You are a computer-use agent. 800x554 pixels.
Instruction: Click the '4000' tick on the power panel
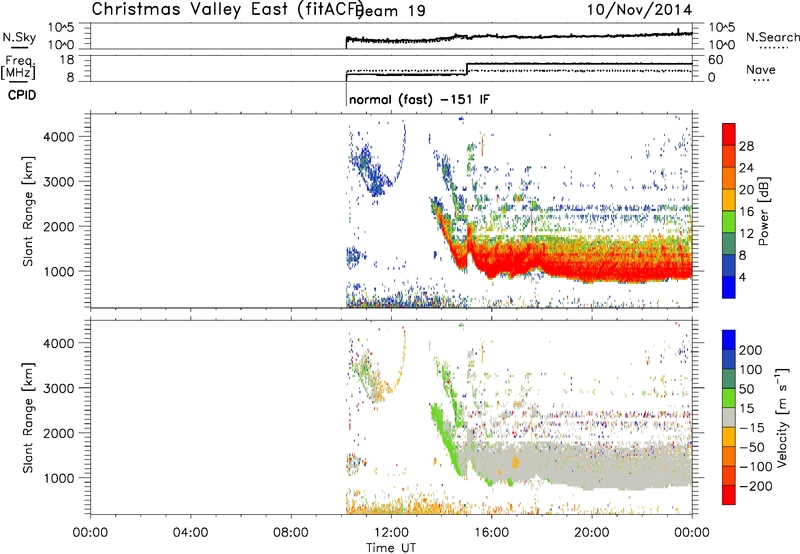(x=59, y=137)
